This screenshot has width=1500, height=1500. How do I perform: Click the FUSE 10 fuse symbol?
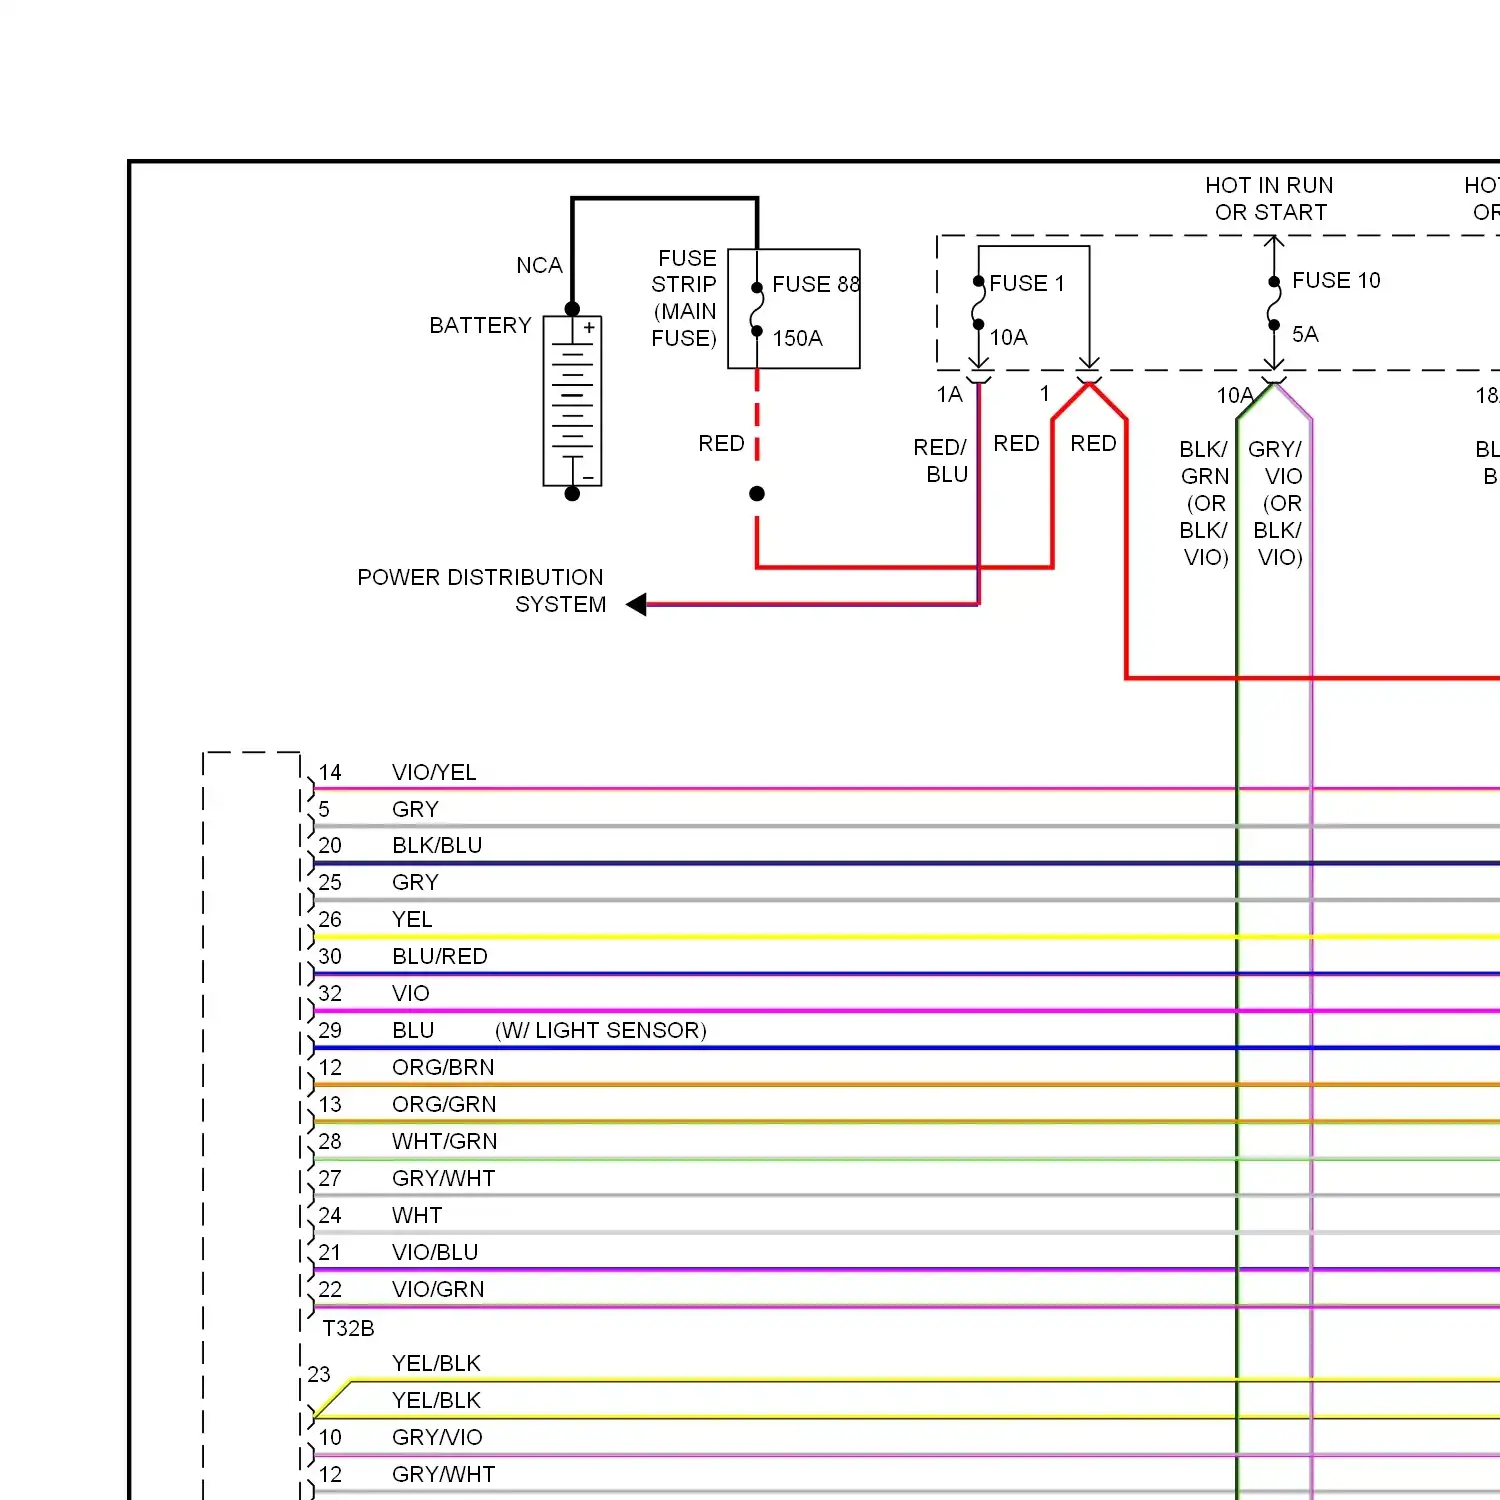click(x=1273, y=303)
